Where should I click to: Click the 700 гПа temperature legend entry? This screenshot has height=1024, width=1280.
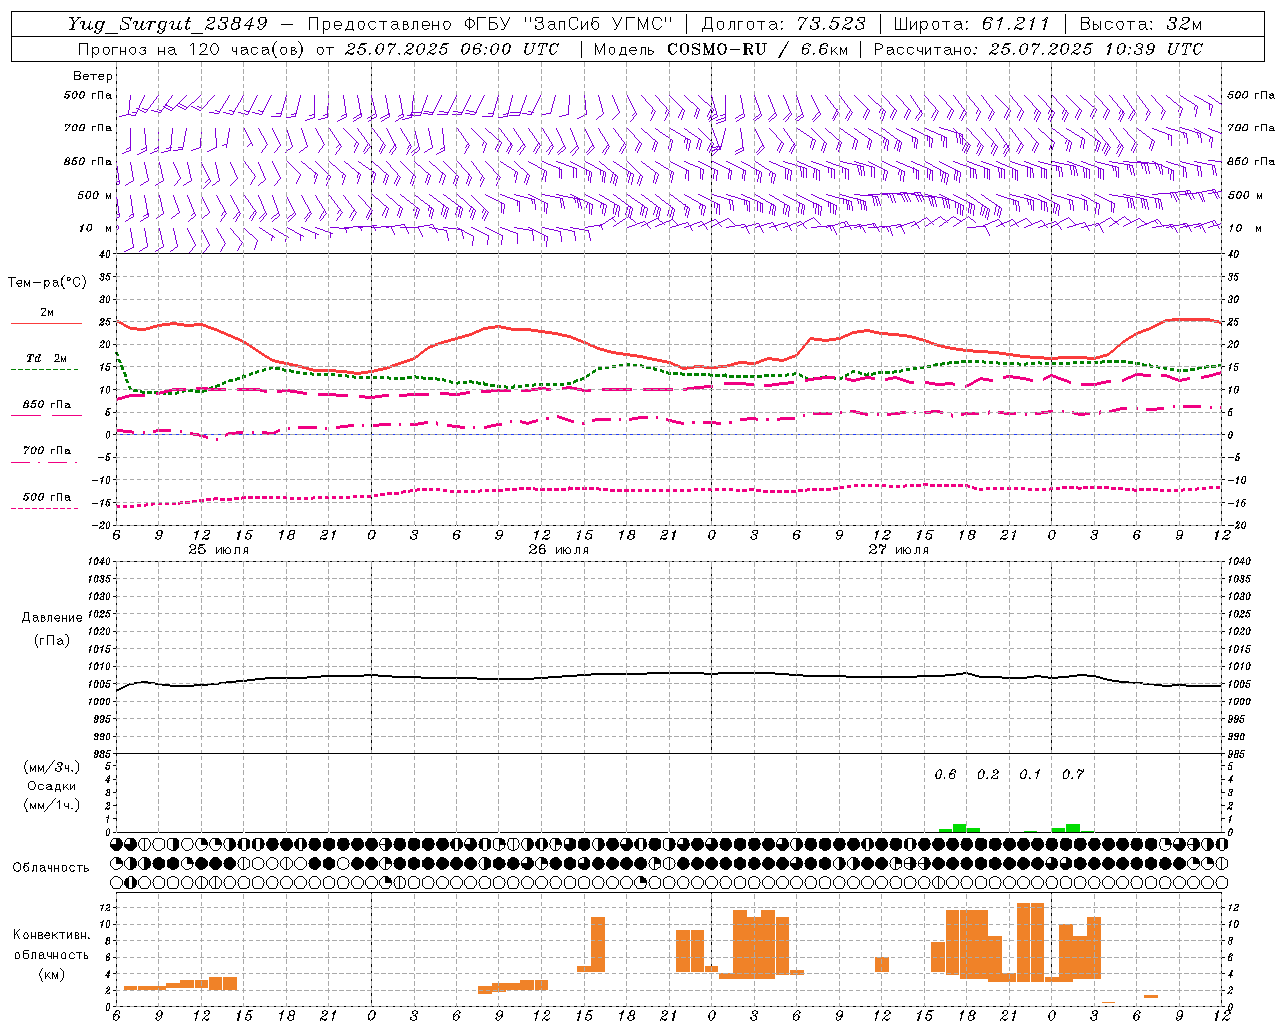[x=47, y=451]
